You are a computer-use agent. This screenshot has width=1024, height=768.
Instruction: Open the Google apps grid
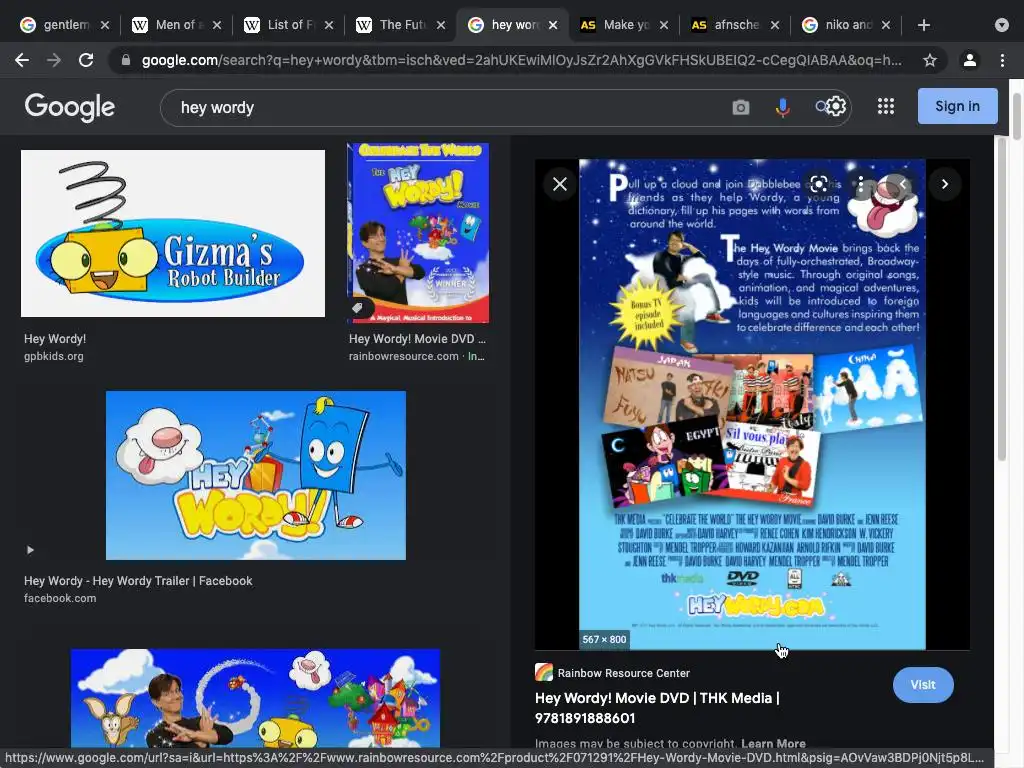coord(886,106)
